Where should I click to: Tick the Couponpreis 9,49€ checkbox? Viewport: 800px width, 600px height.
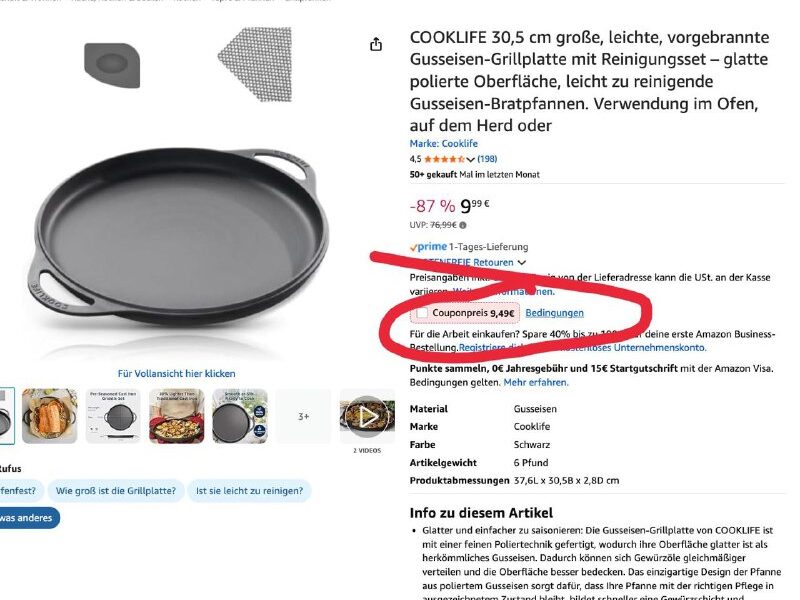(x=422, y=313)
